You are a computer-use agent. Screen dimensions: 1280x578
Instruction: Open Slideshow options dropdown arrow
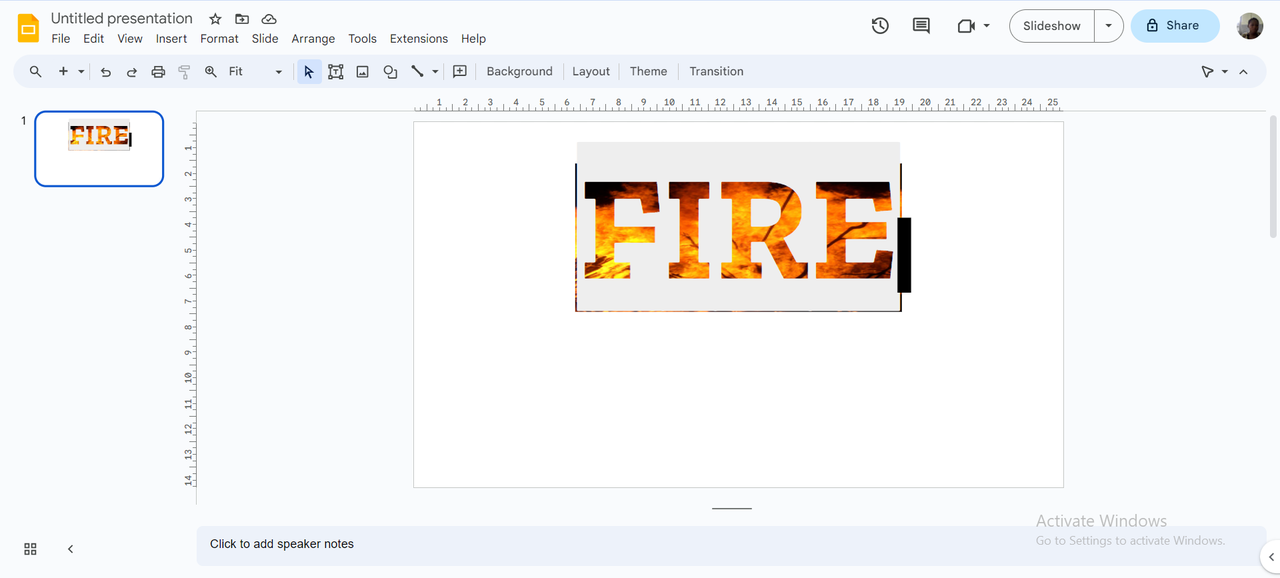pos(1109,26)
